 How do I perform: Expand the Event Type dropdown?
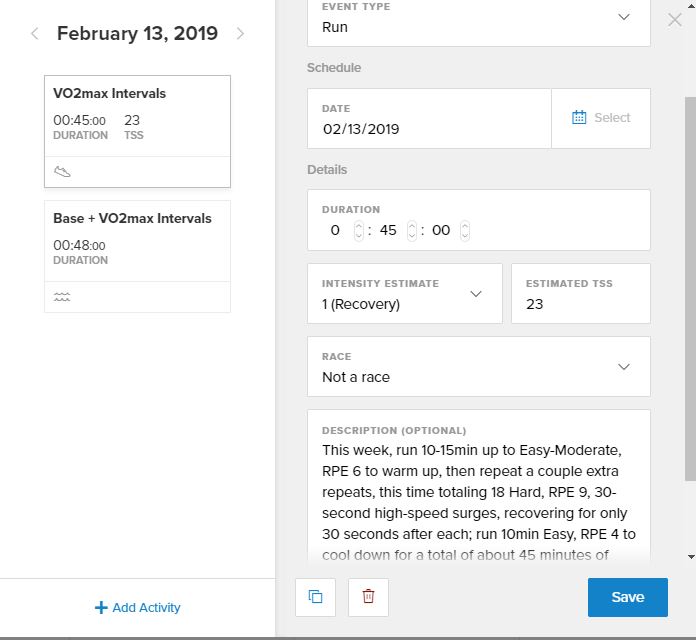(x=624, y=17)
